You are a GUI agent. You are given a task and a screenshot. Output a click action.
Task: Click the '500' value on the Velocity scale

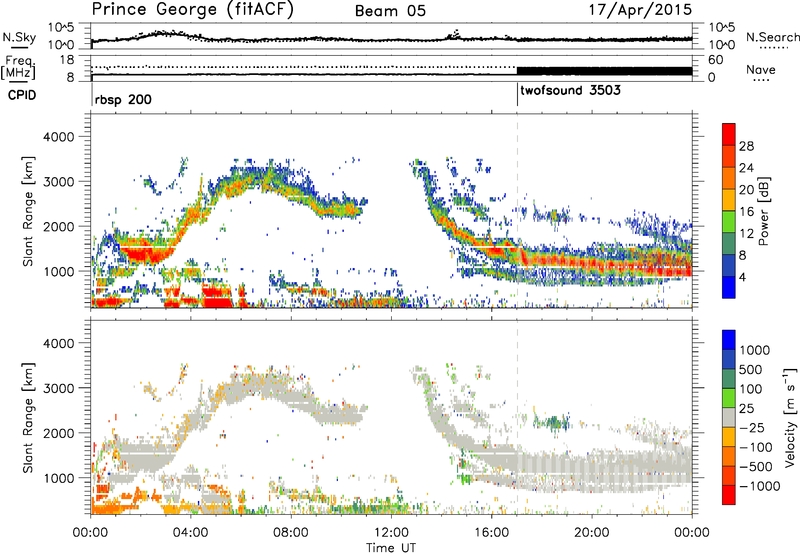(x=750, y=370)
